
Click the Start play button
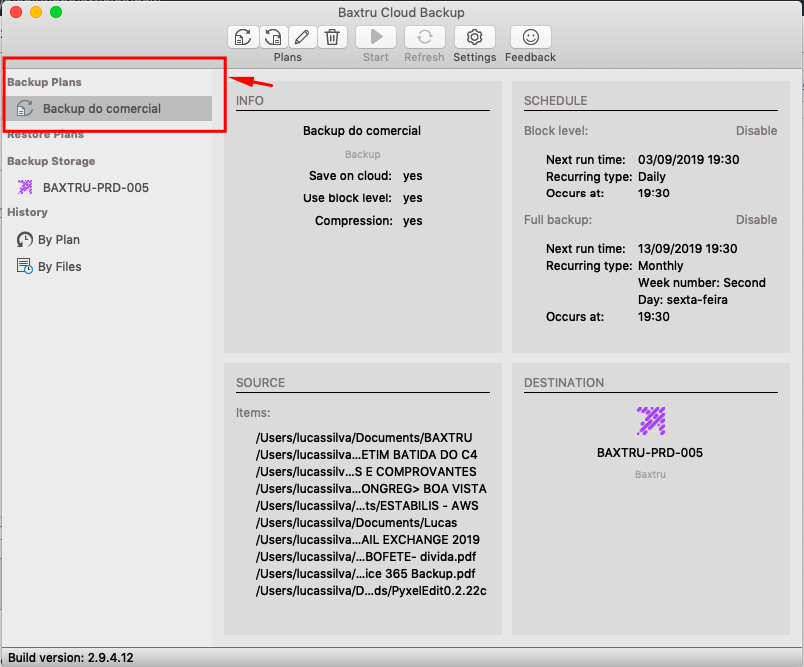376,37
